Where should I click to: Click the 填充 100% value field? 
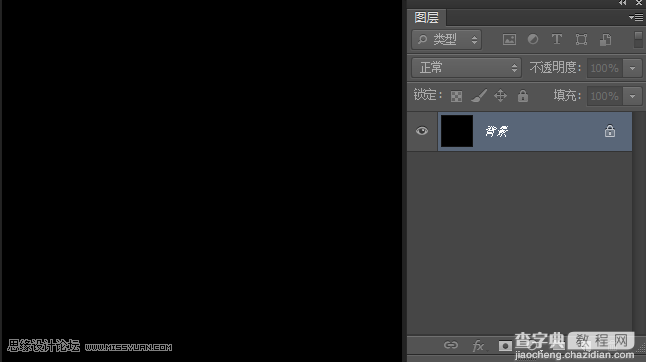tap(604, 96)
